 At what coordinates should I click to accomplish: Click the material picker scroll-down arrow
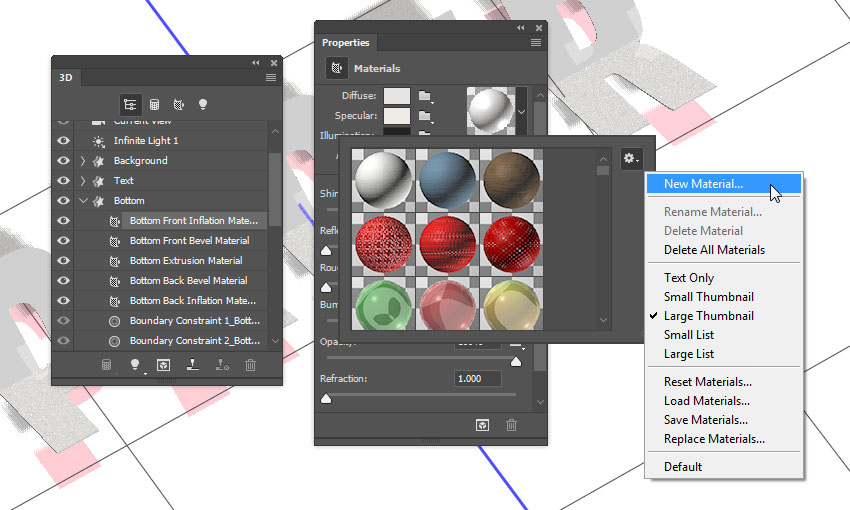[603, 320]
